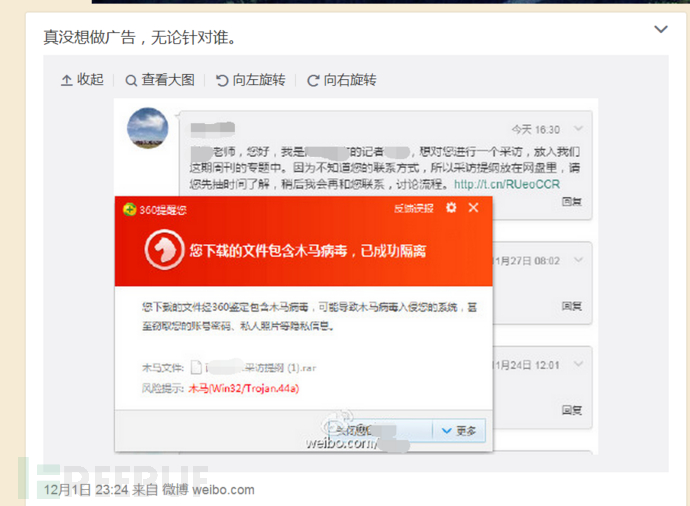The height and width of the screenshot is (506, 690).
Task: Click 回复 under the 08:02 message
Action: (x=572, y=306)
